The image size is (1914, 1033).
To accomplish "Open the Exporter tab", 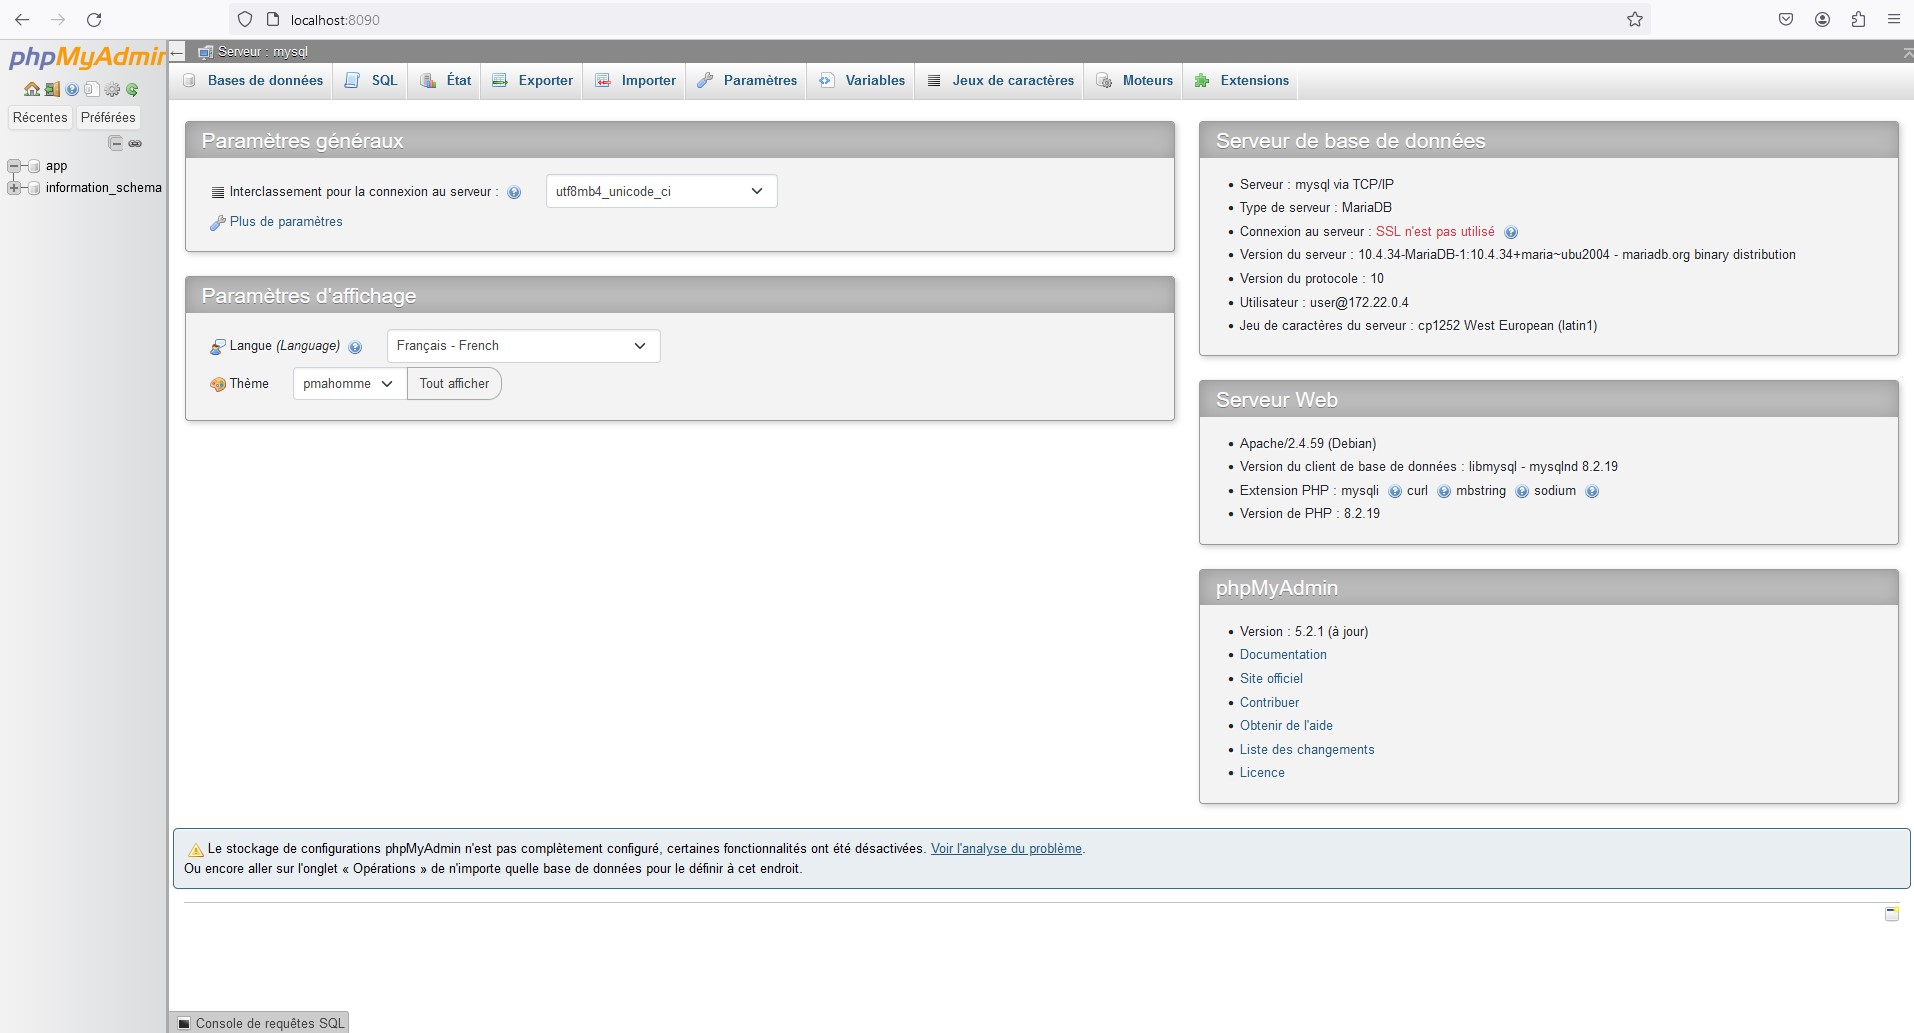I will click(x=532, y=81).
